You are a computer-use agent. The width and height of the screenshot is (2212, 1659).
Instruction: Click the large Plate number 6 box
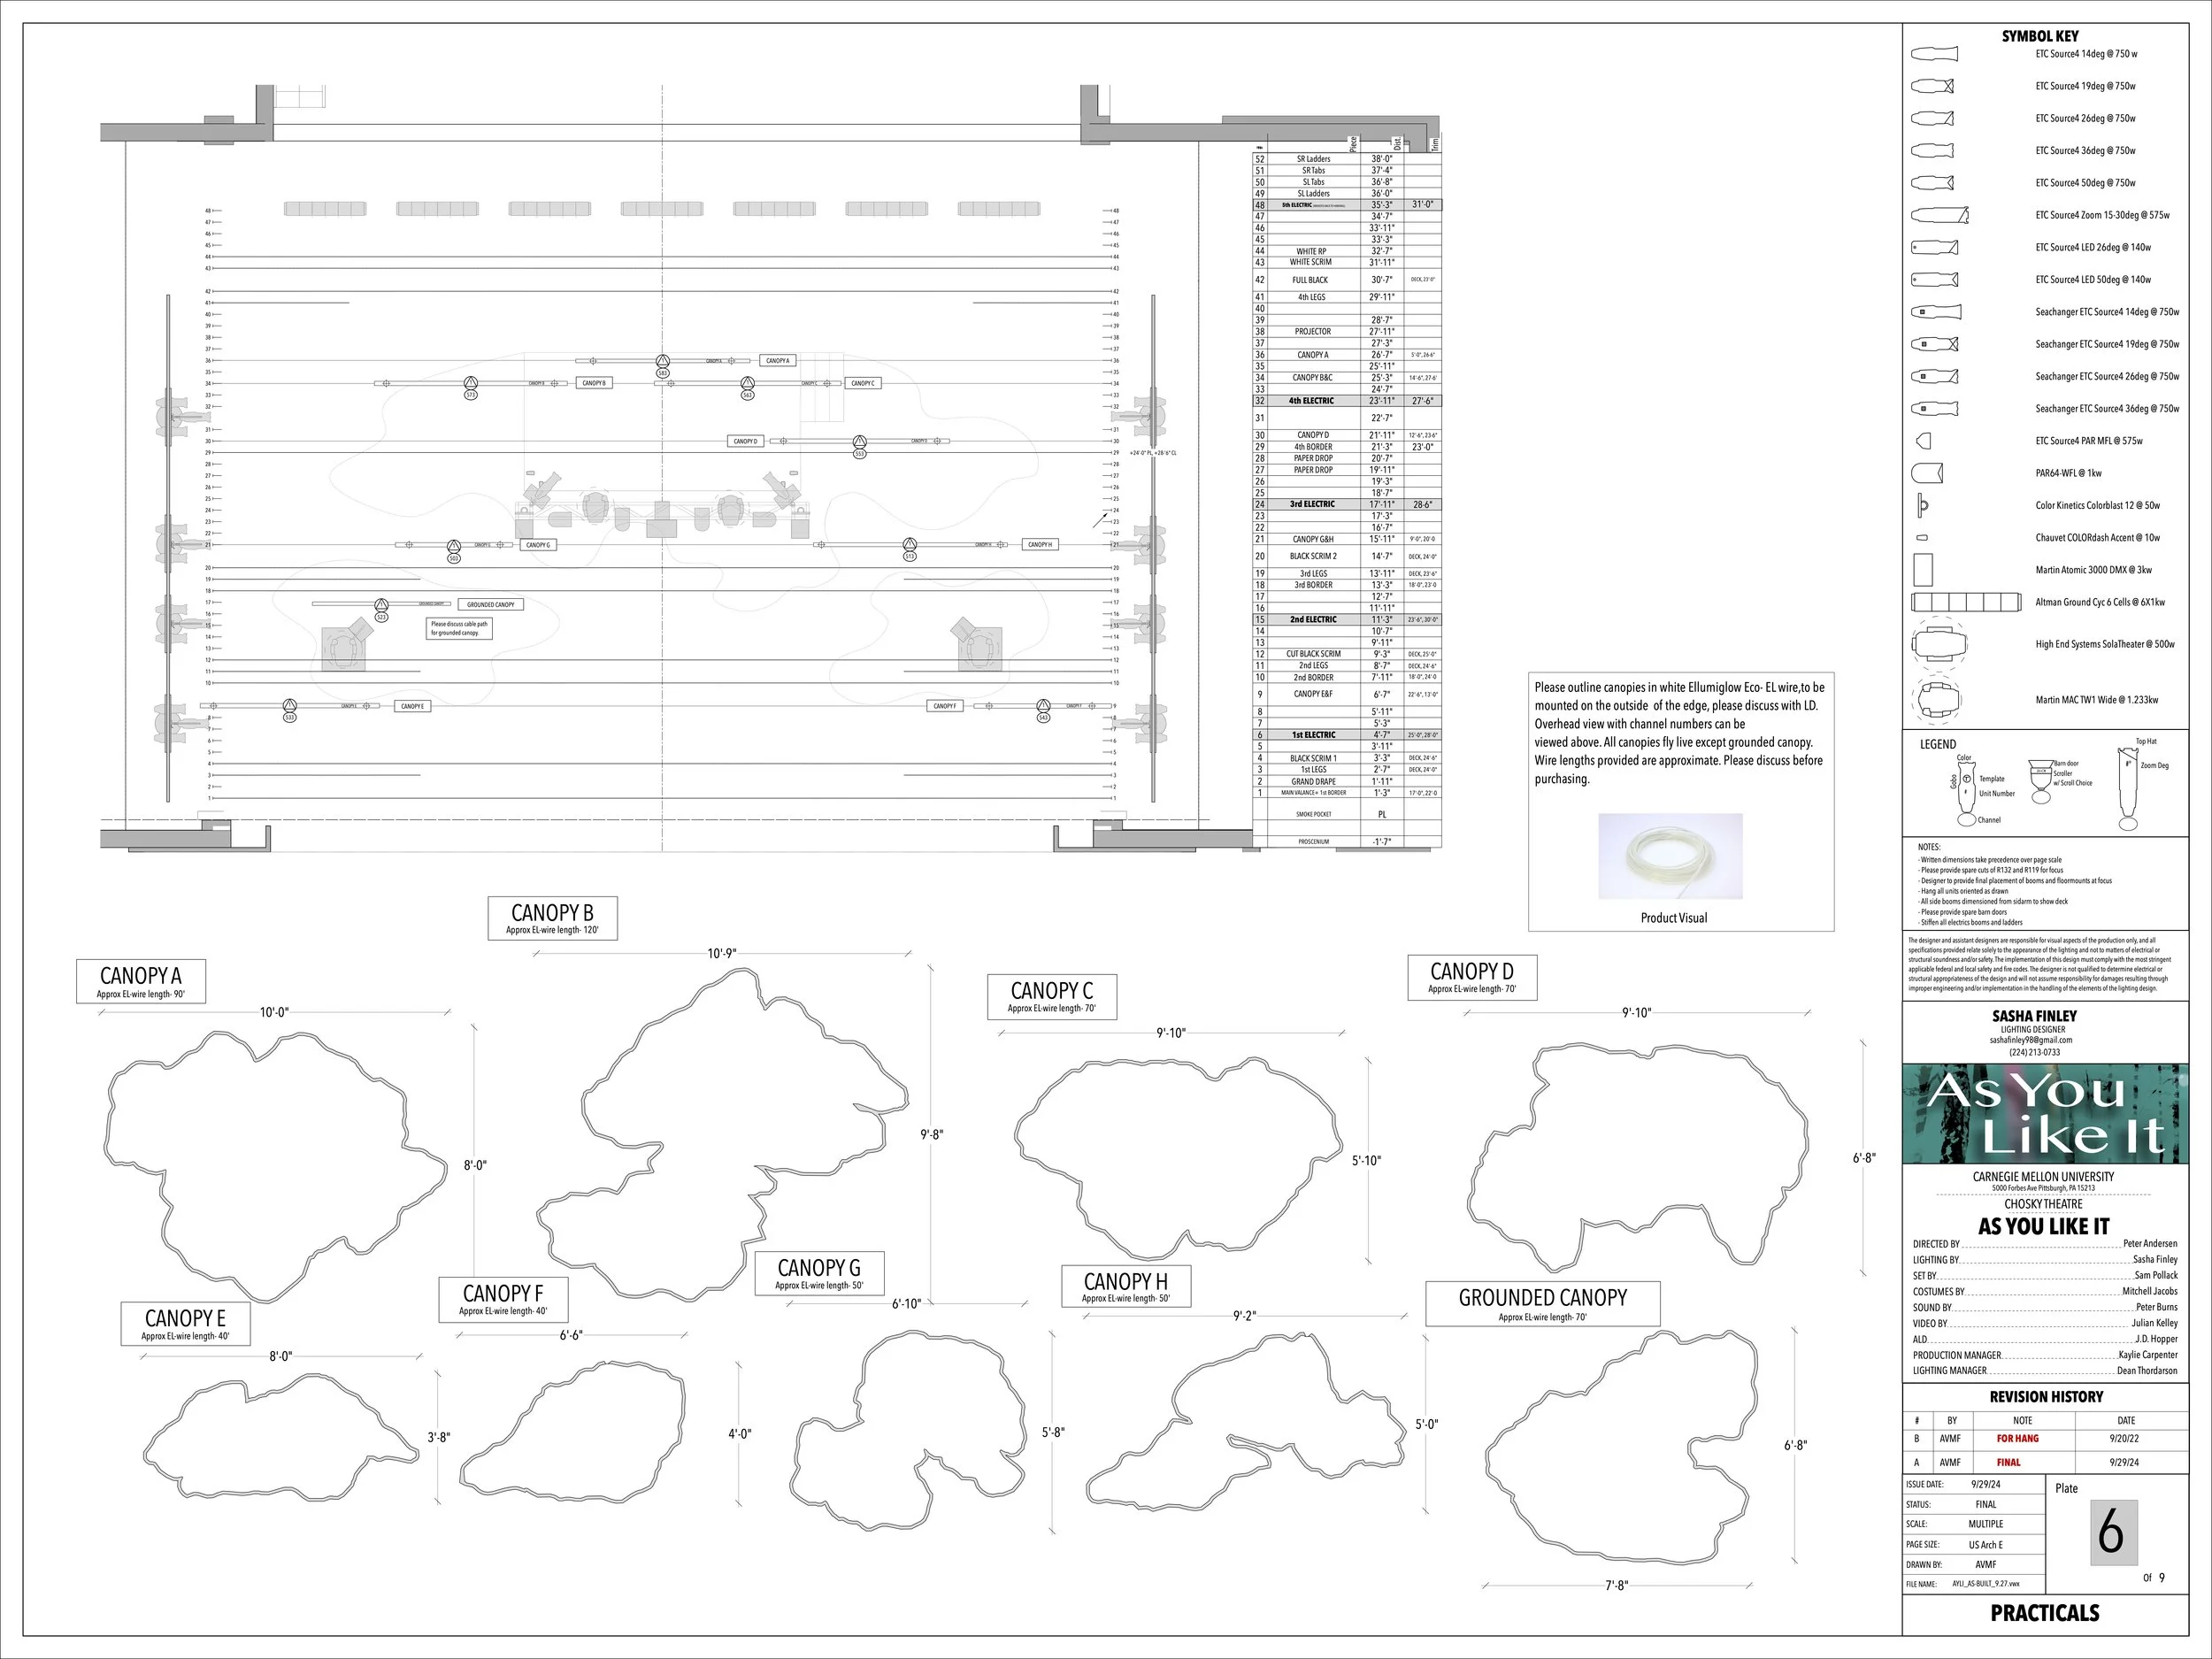[2113, 1532]
